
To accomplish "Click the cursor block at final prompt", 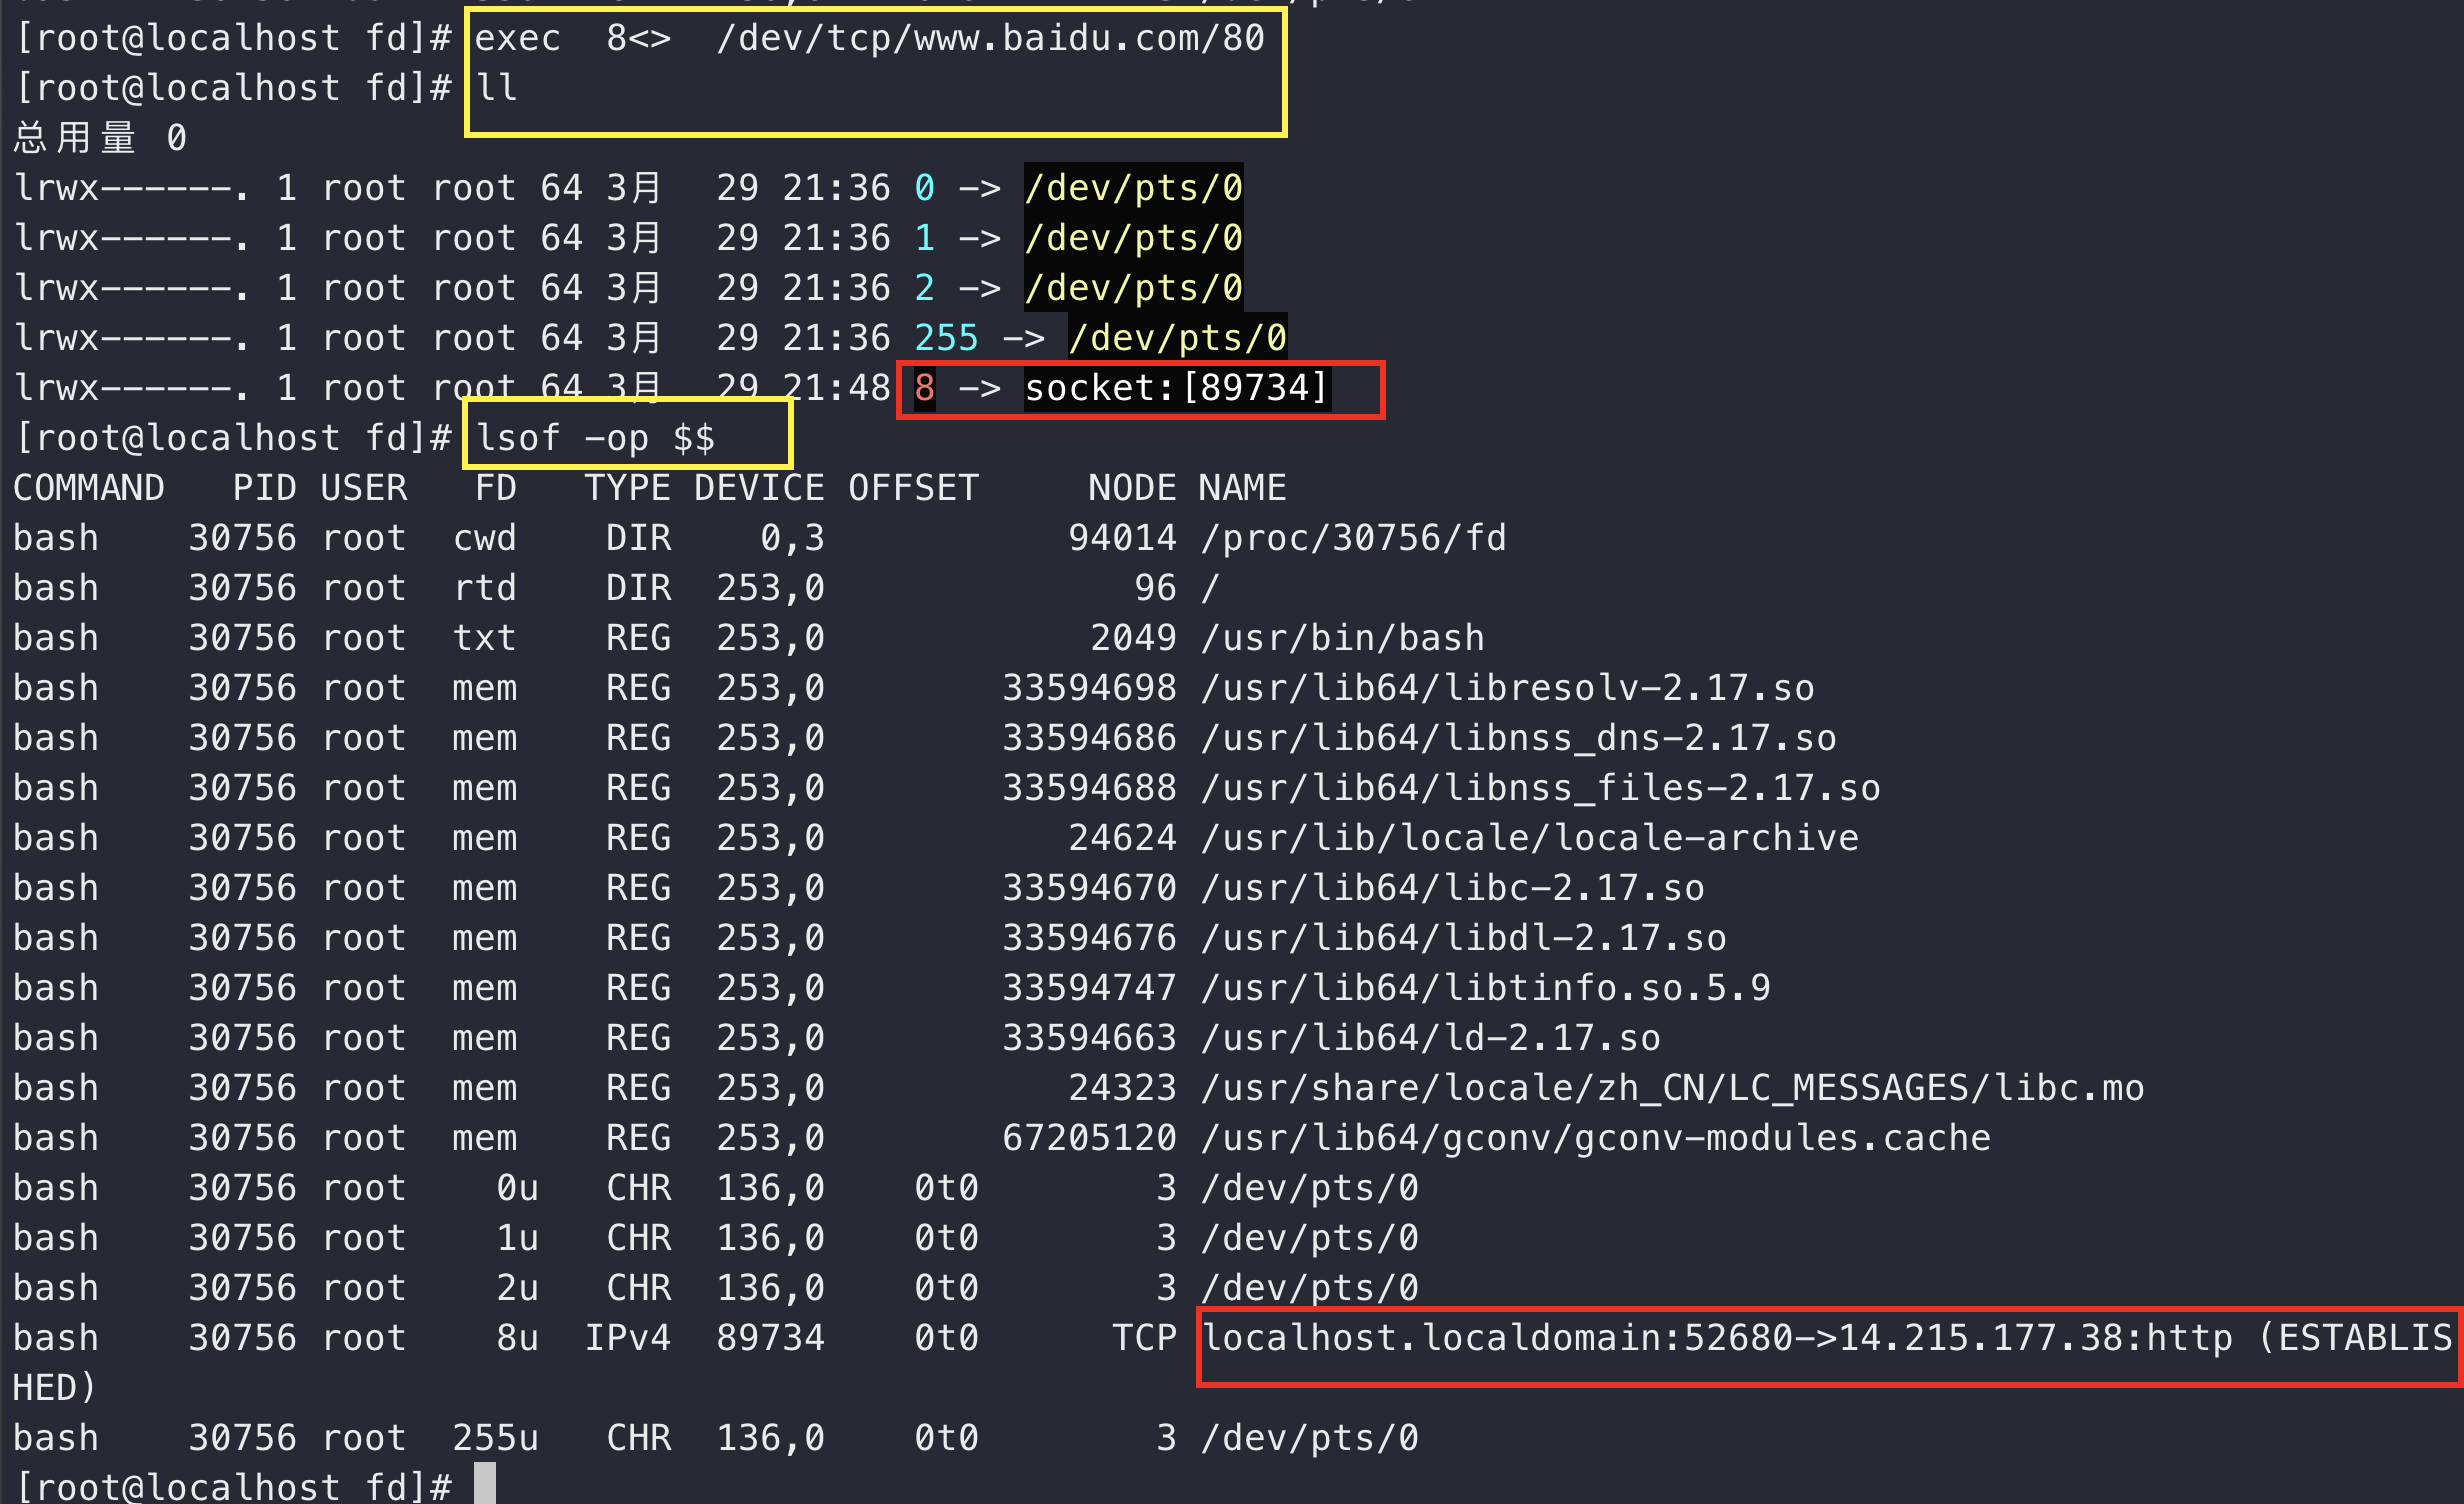I will 485,1484.
